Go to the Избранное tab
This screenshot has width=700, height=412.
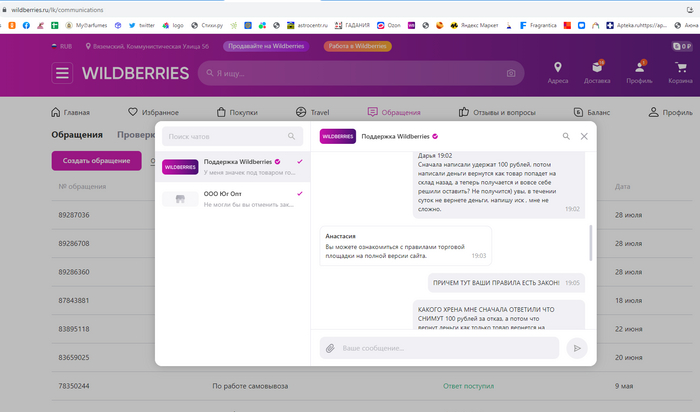pos(153,112)
